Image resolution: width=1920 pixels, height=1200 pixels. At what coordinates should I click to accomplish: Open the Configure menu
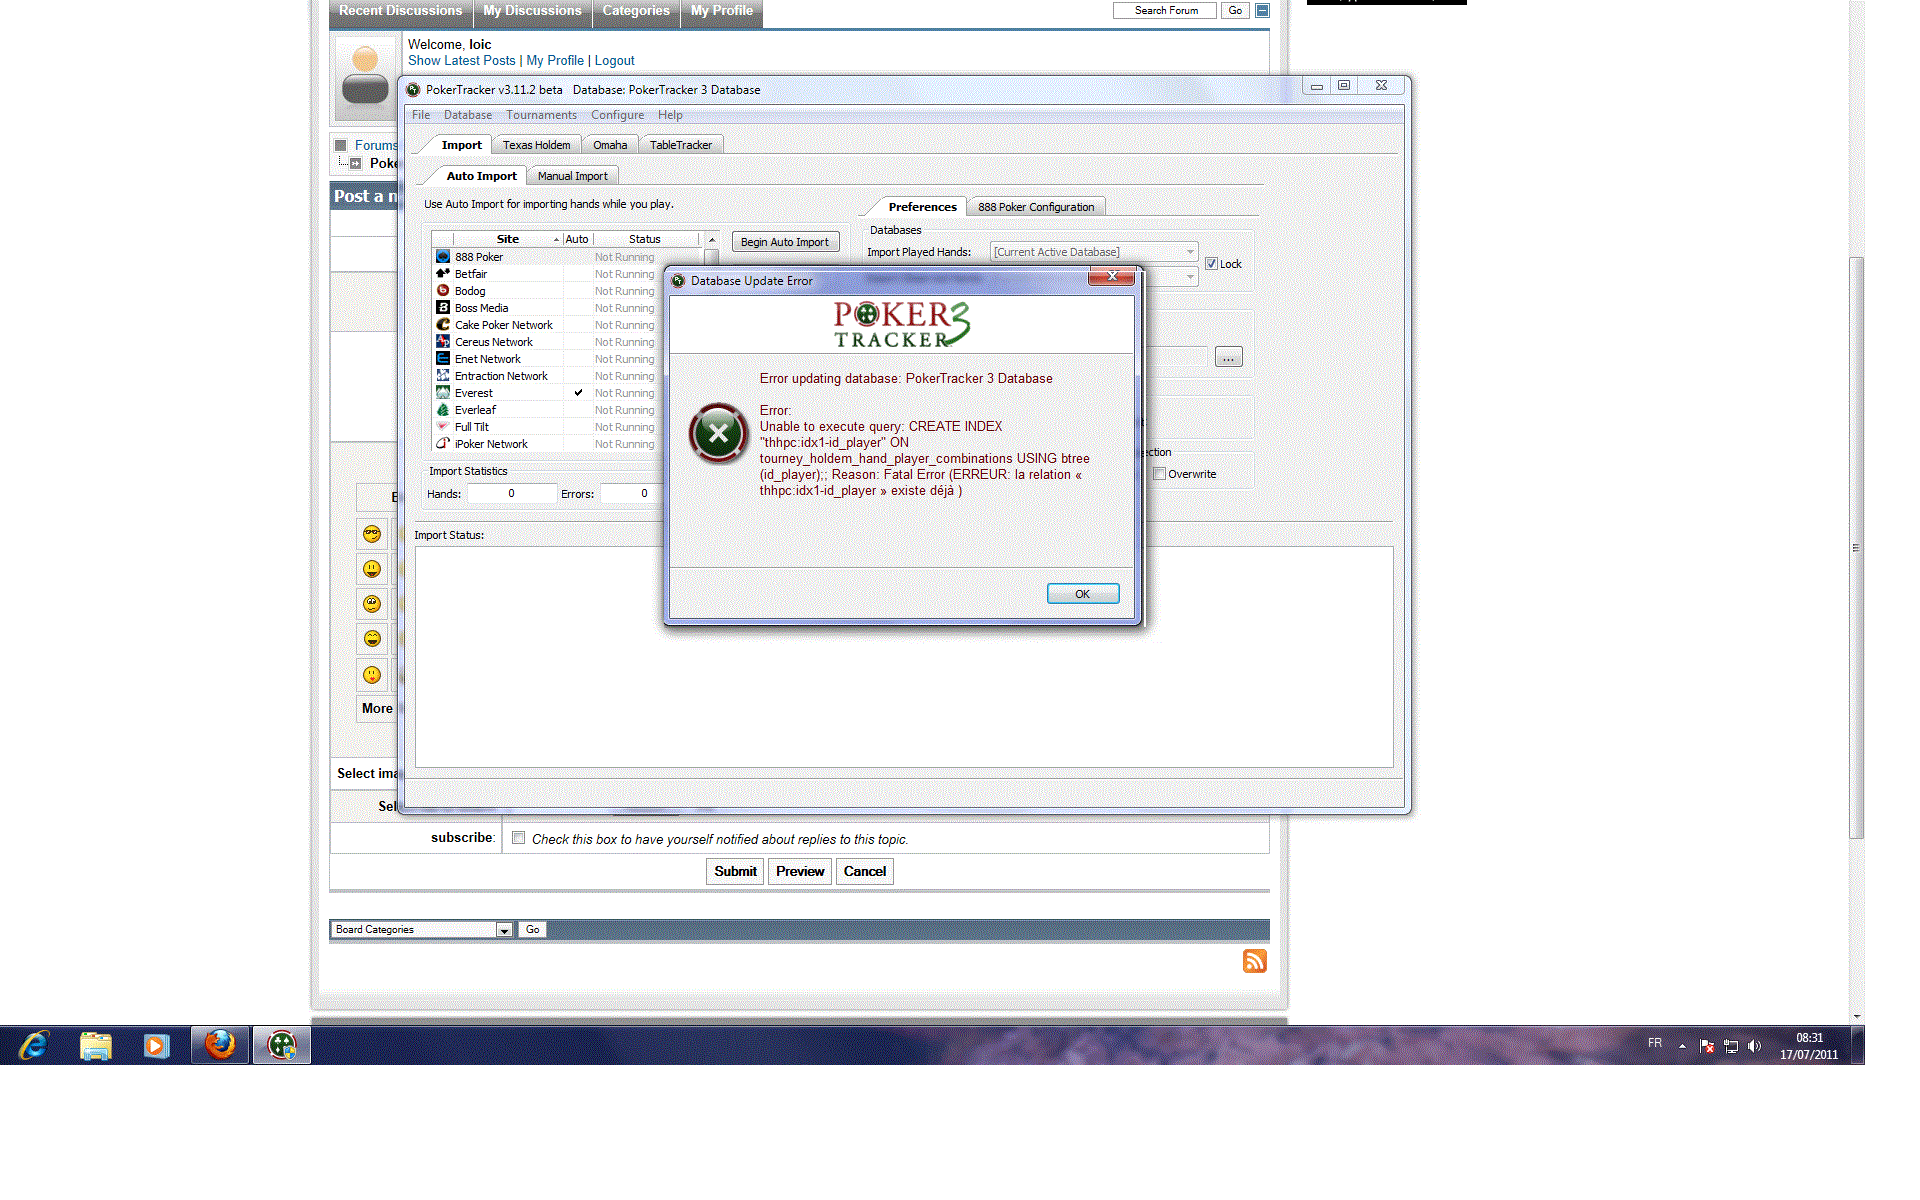(x=617, y=115)
